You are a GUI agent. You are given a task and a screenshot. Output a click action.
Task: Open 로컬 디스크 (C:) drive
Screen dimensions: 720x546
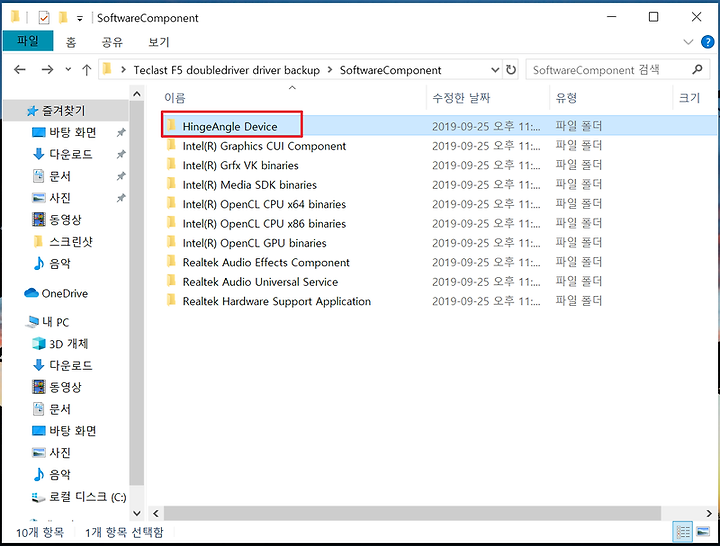click(87, 497)
